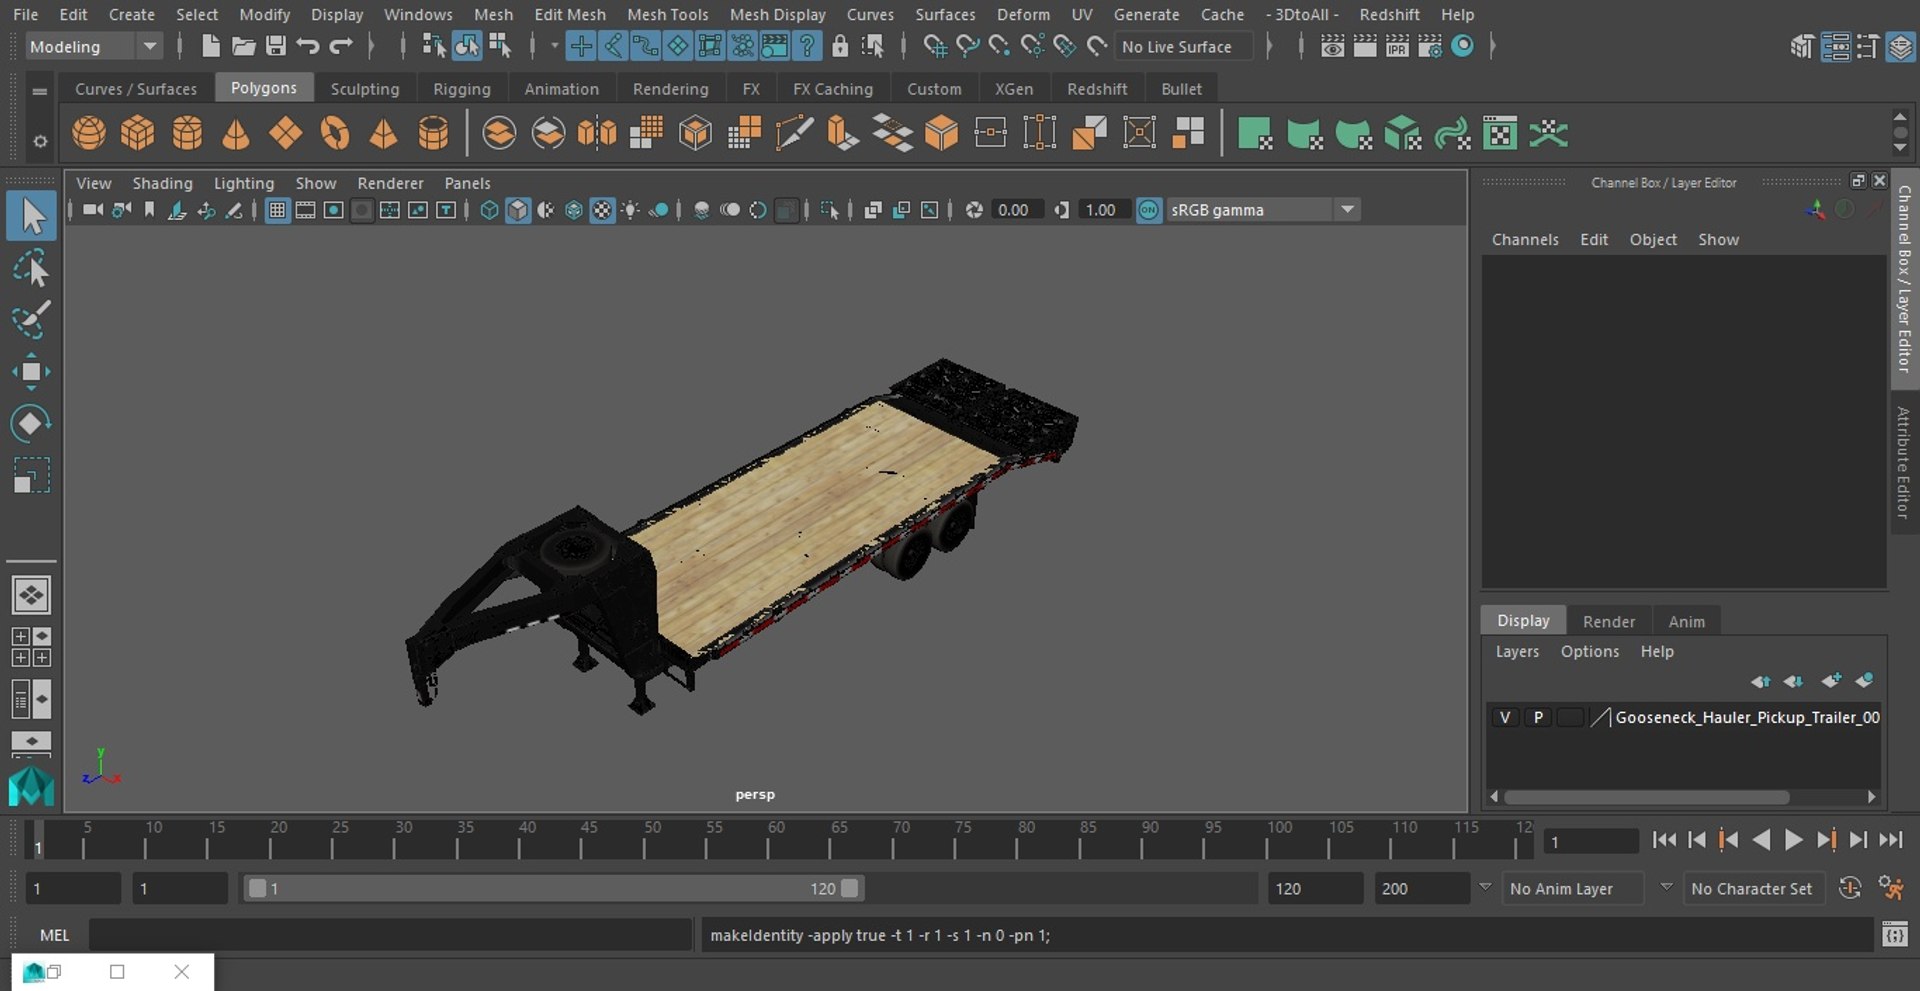
Task: Click the Save Scene icon
Action: [x=276, y=46]
